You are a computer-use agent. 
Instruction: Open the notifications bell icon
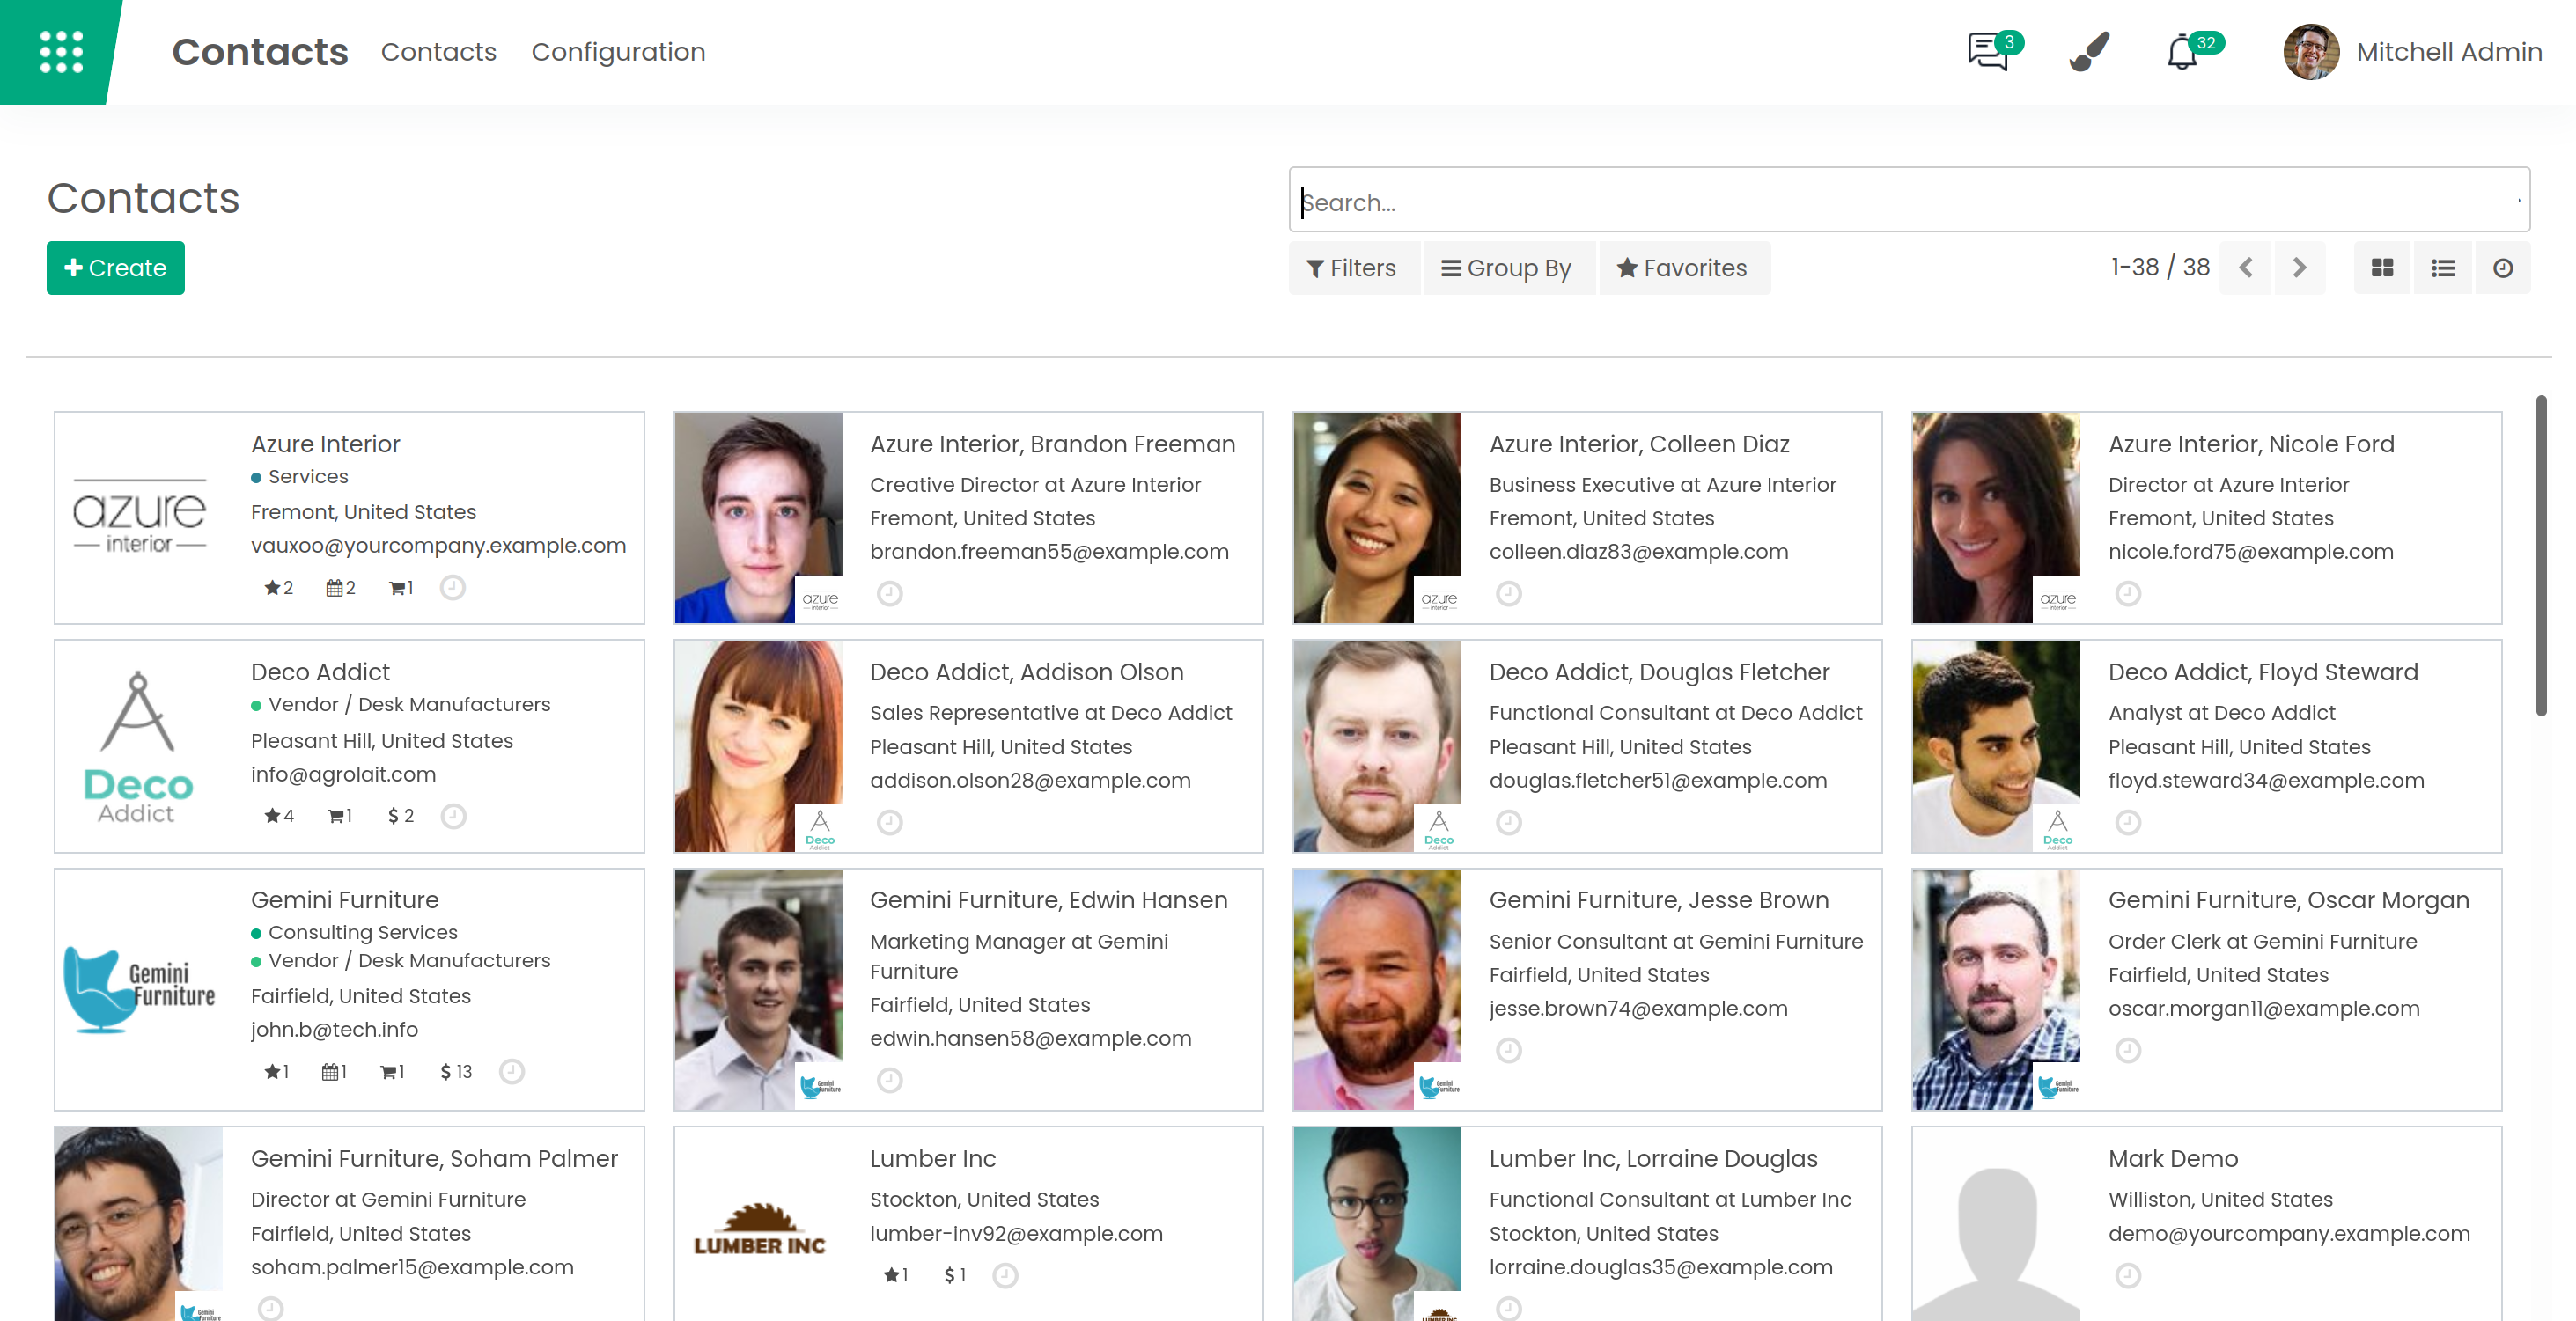(x=2182, y=52)
